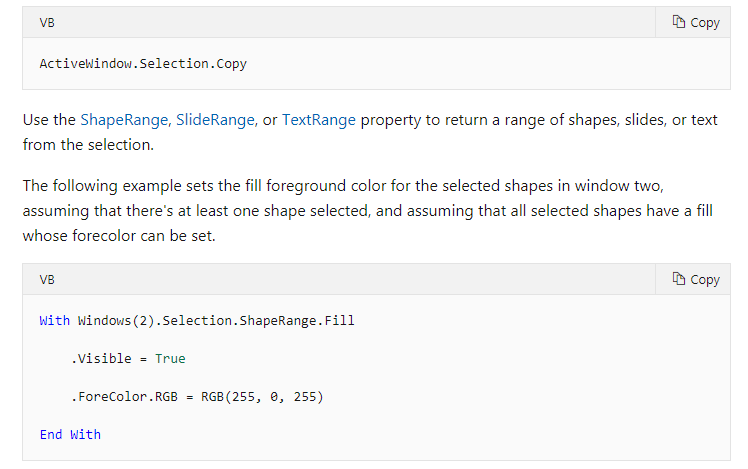The image size is (748, 469).
Task: Click the With keyword starting the Windows(2) line
Action: pos(54,321)
